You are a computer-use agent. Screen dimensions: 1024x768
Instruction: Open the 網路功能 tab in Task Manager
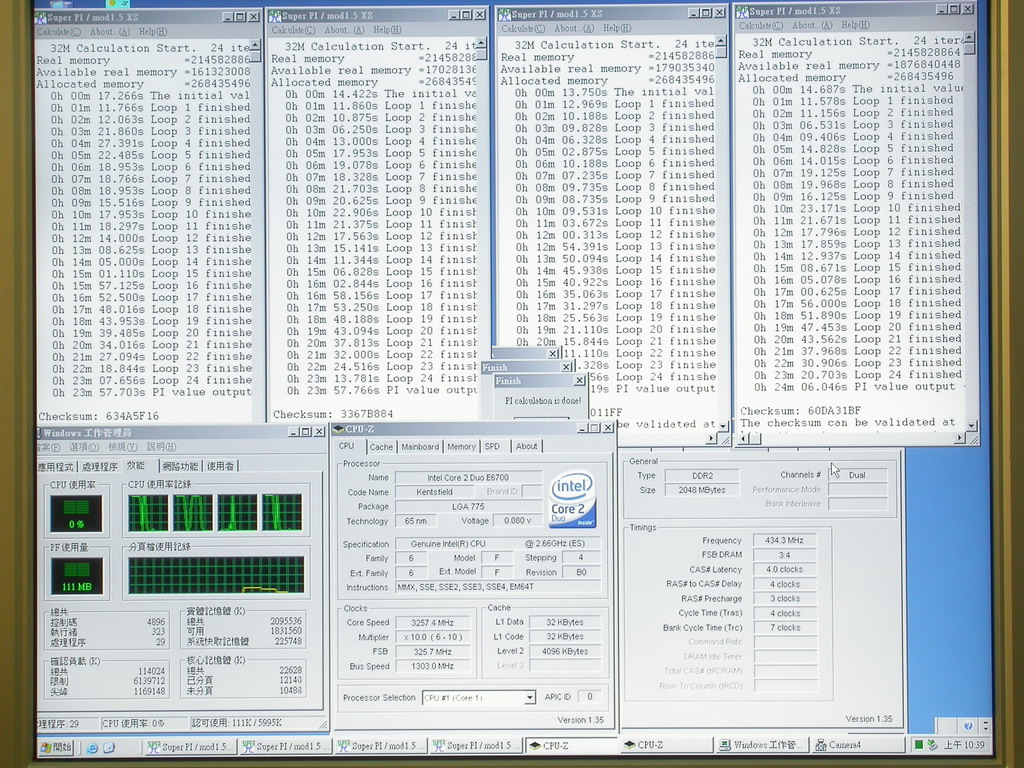click(x=180, y=466)
